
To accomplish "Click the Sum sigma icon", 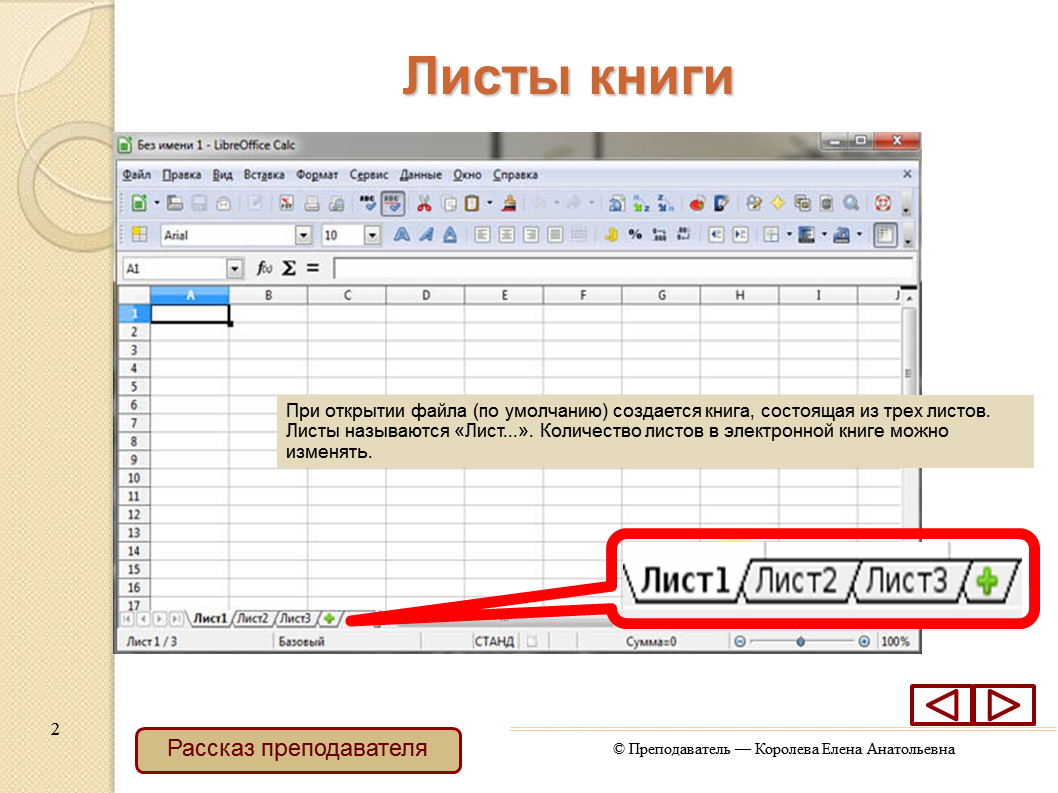I will (289, 269).
